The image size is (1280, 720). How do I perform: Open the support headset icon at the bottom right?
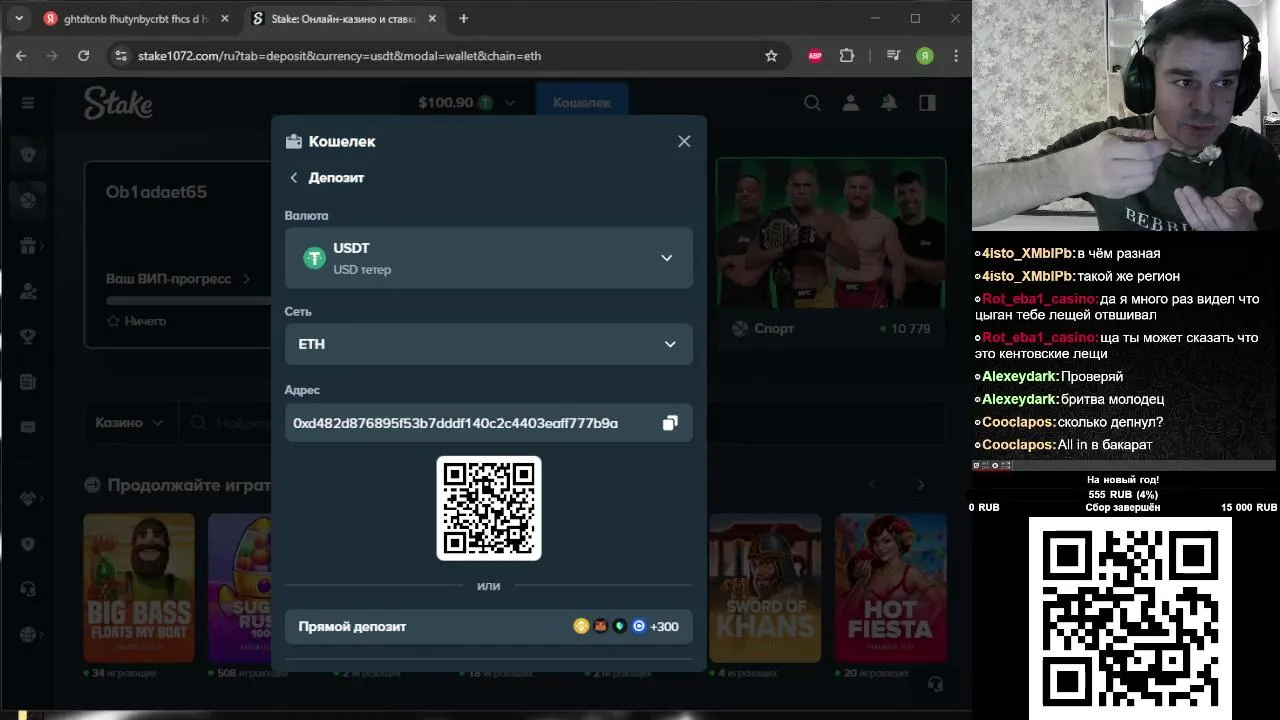(x=935, y=684)
